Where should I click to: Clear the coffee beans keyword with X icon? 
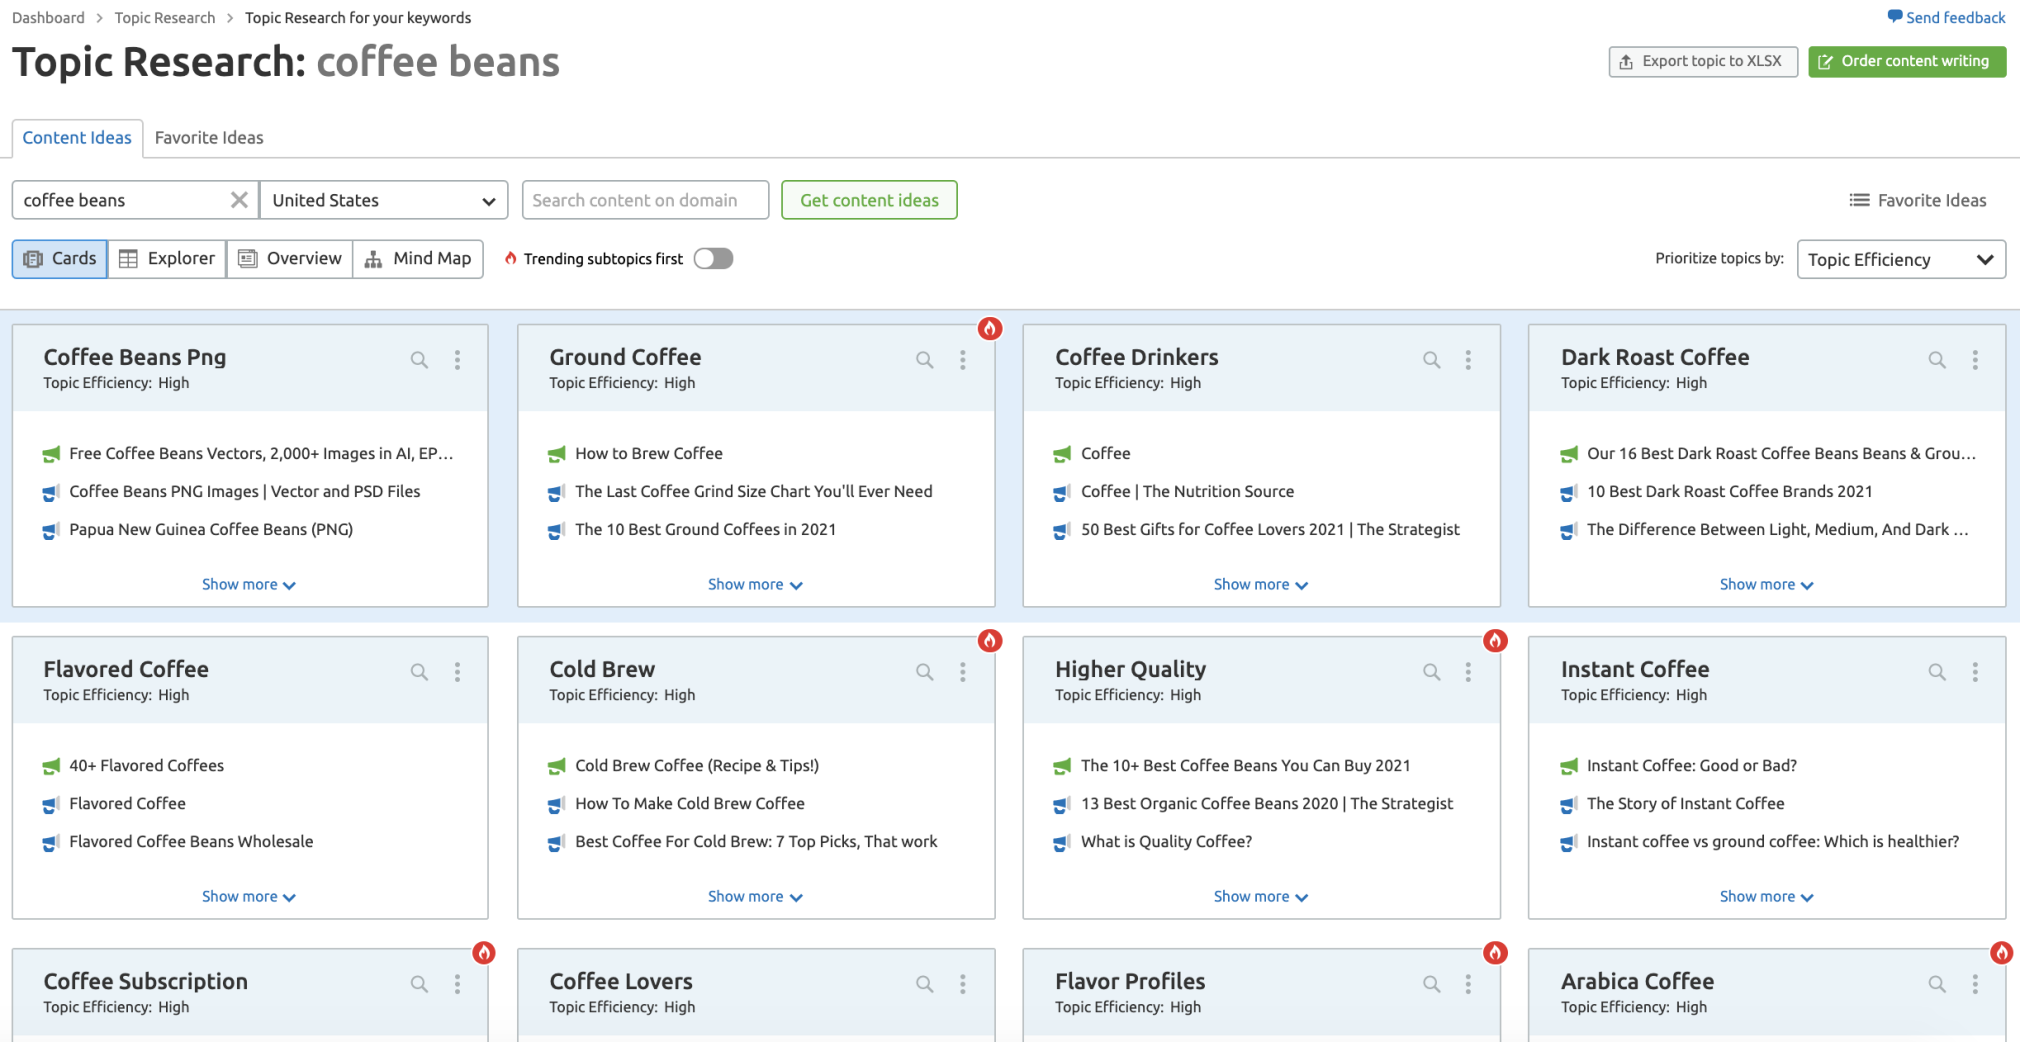pos(239,200)
